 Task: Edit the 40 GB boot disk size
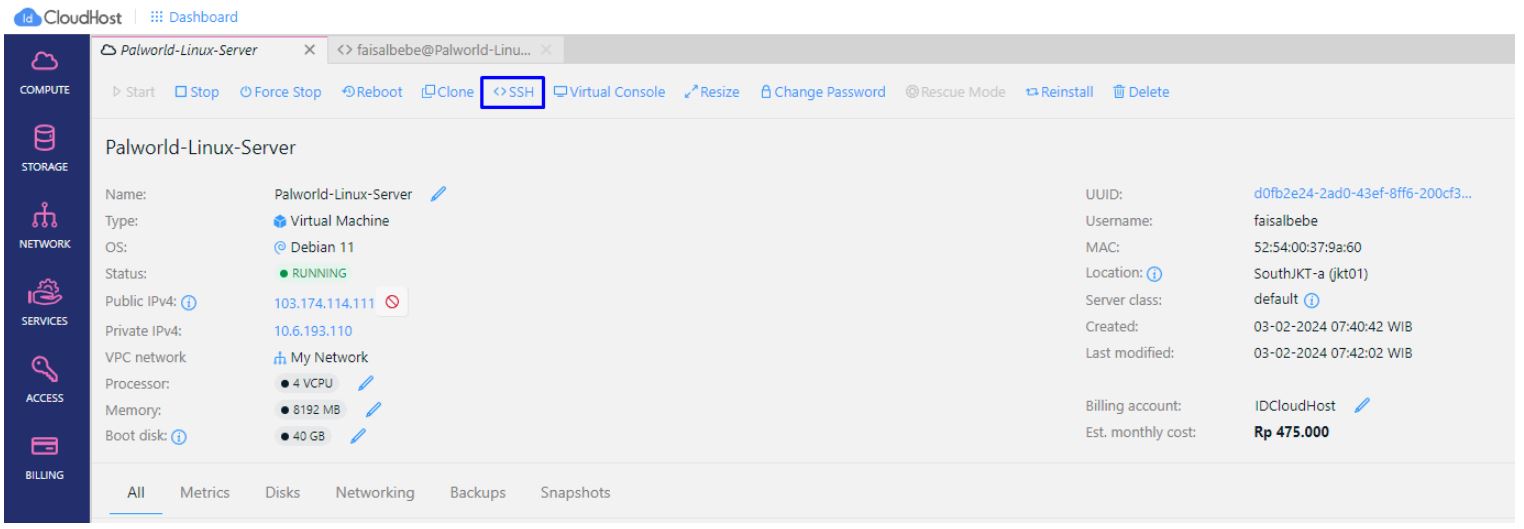click(x=358, y=435)
